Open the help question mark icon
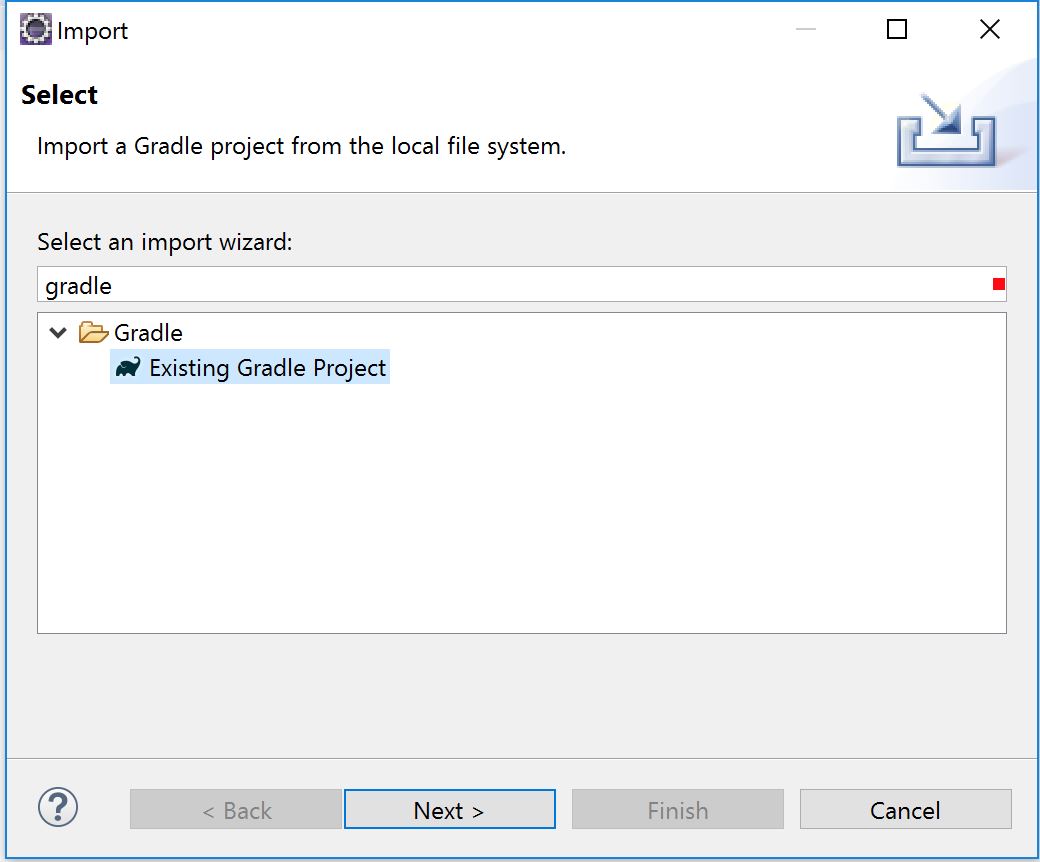 pos(58,806)
